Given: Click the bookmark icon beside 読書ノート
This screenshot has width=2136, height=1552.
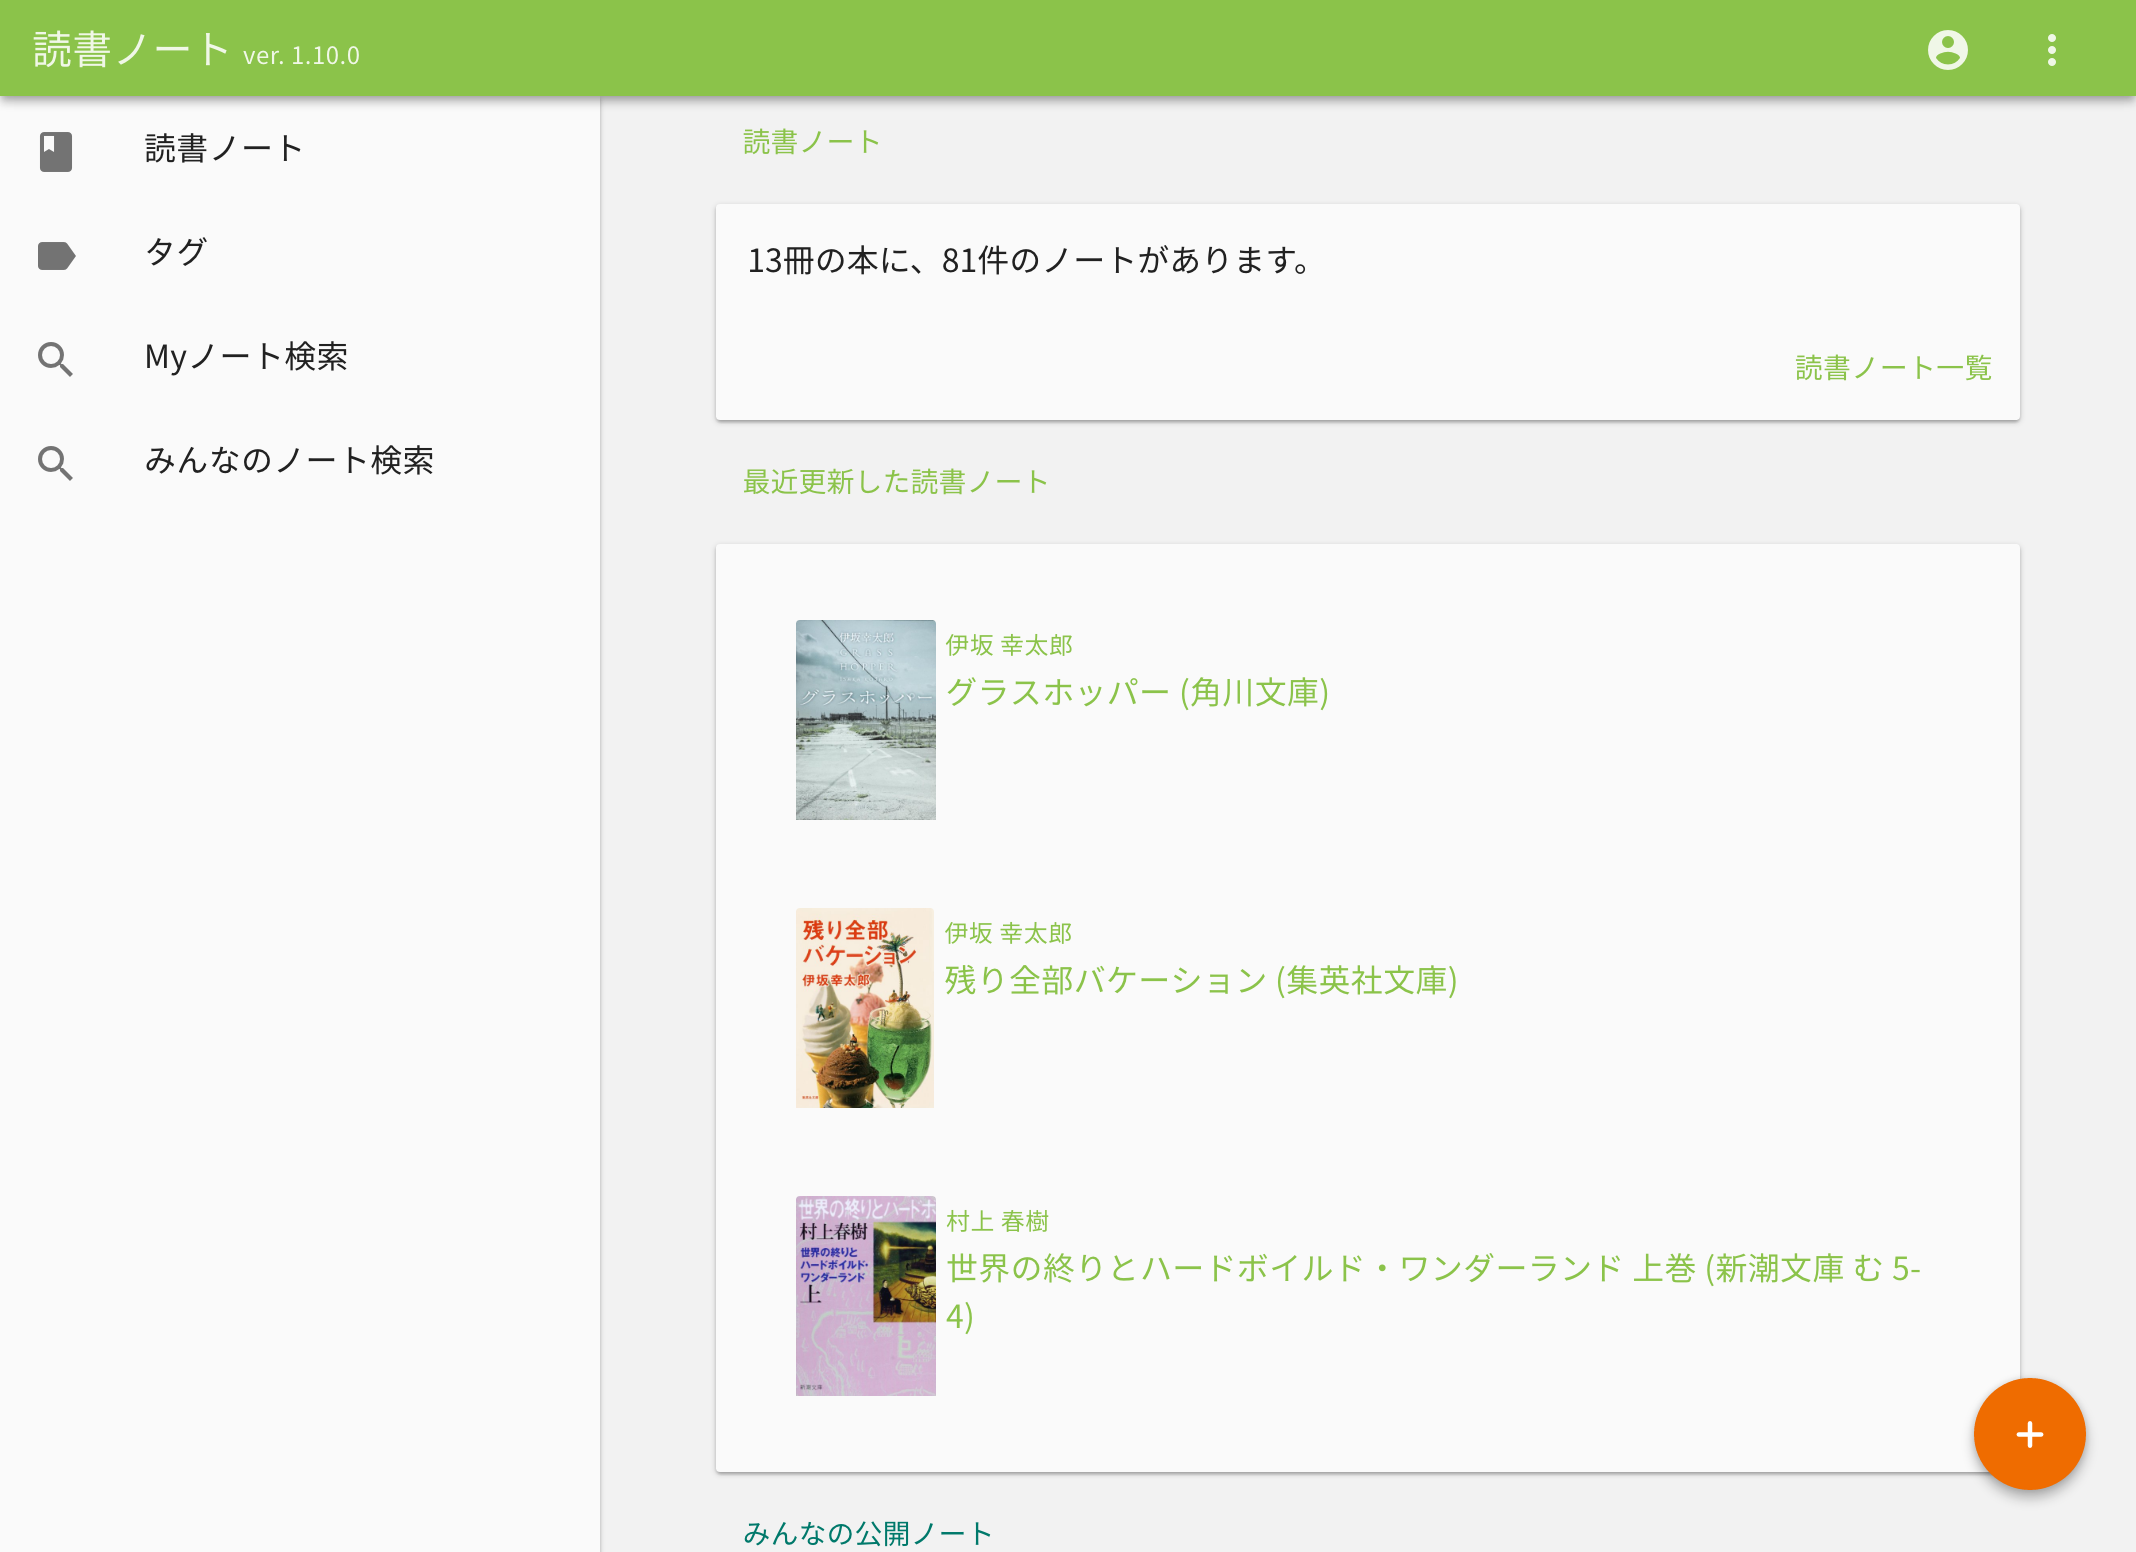Looking at the screenshot, I should coord(56,150).
